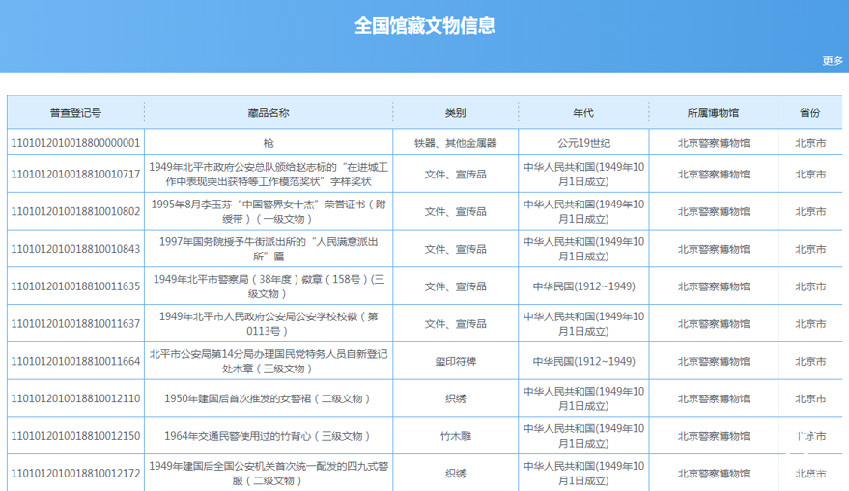Open the 1997年国务院授予牛街派出所 entry

pyautogui.click(x=268, y=249)
